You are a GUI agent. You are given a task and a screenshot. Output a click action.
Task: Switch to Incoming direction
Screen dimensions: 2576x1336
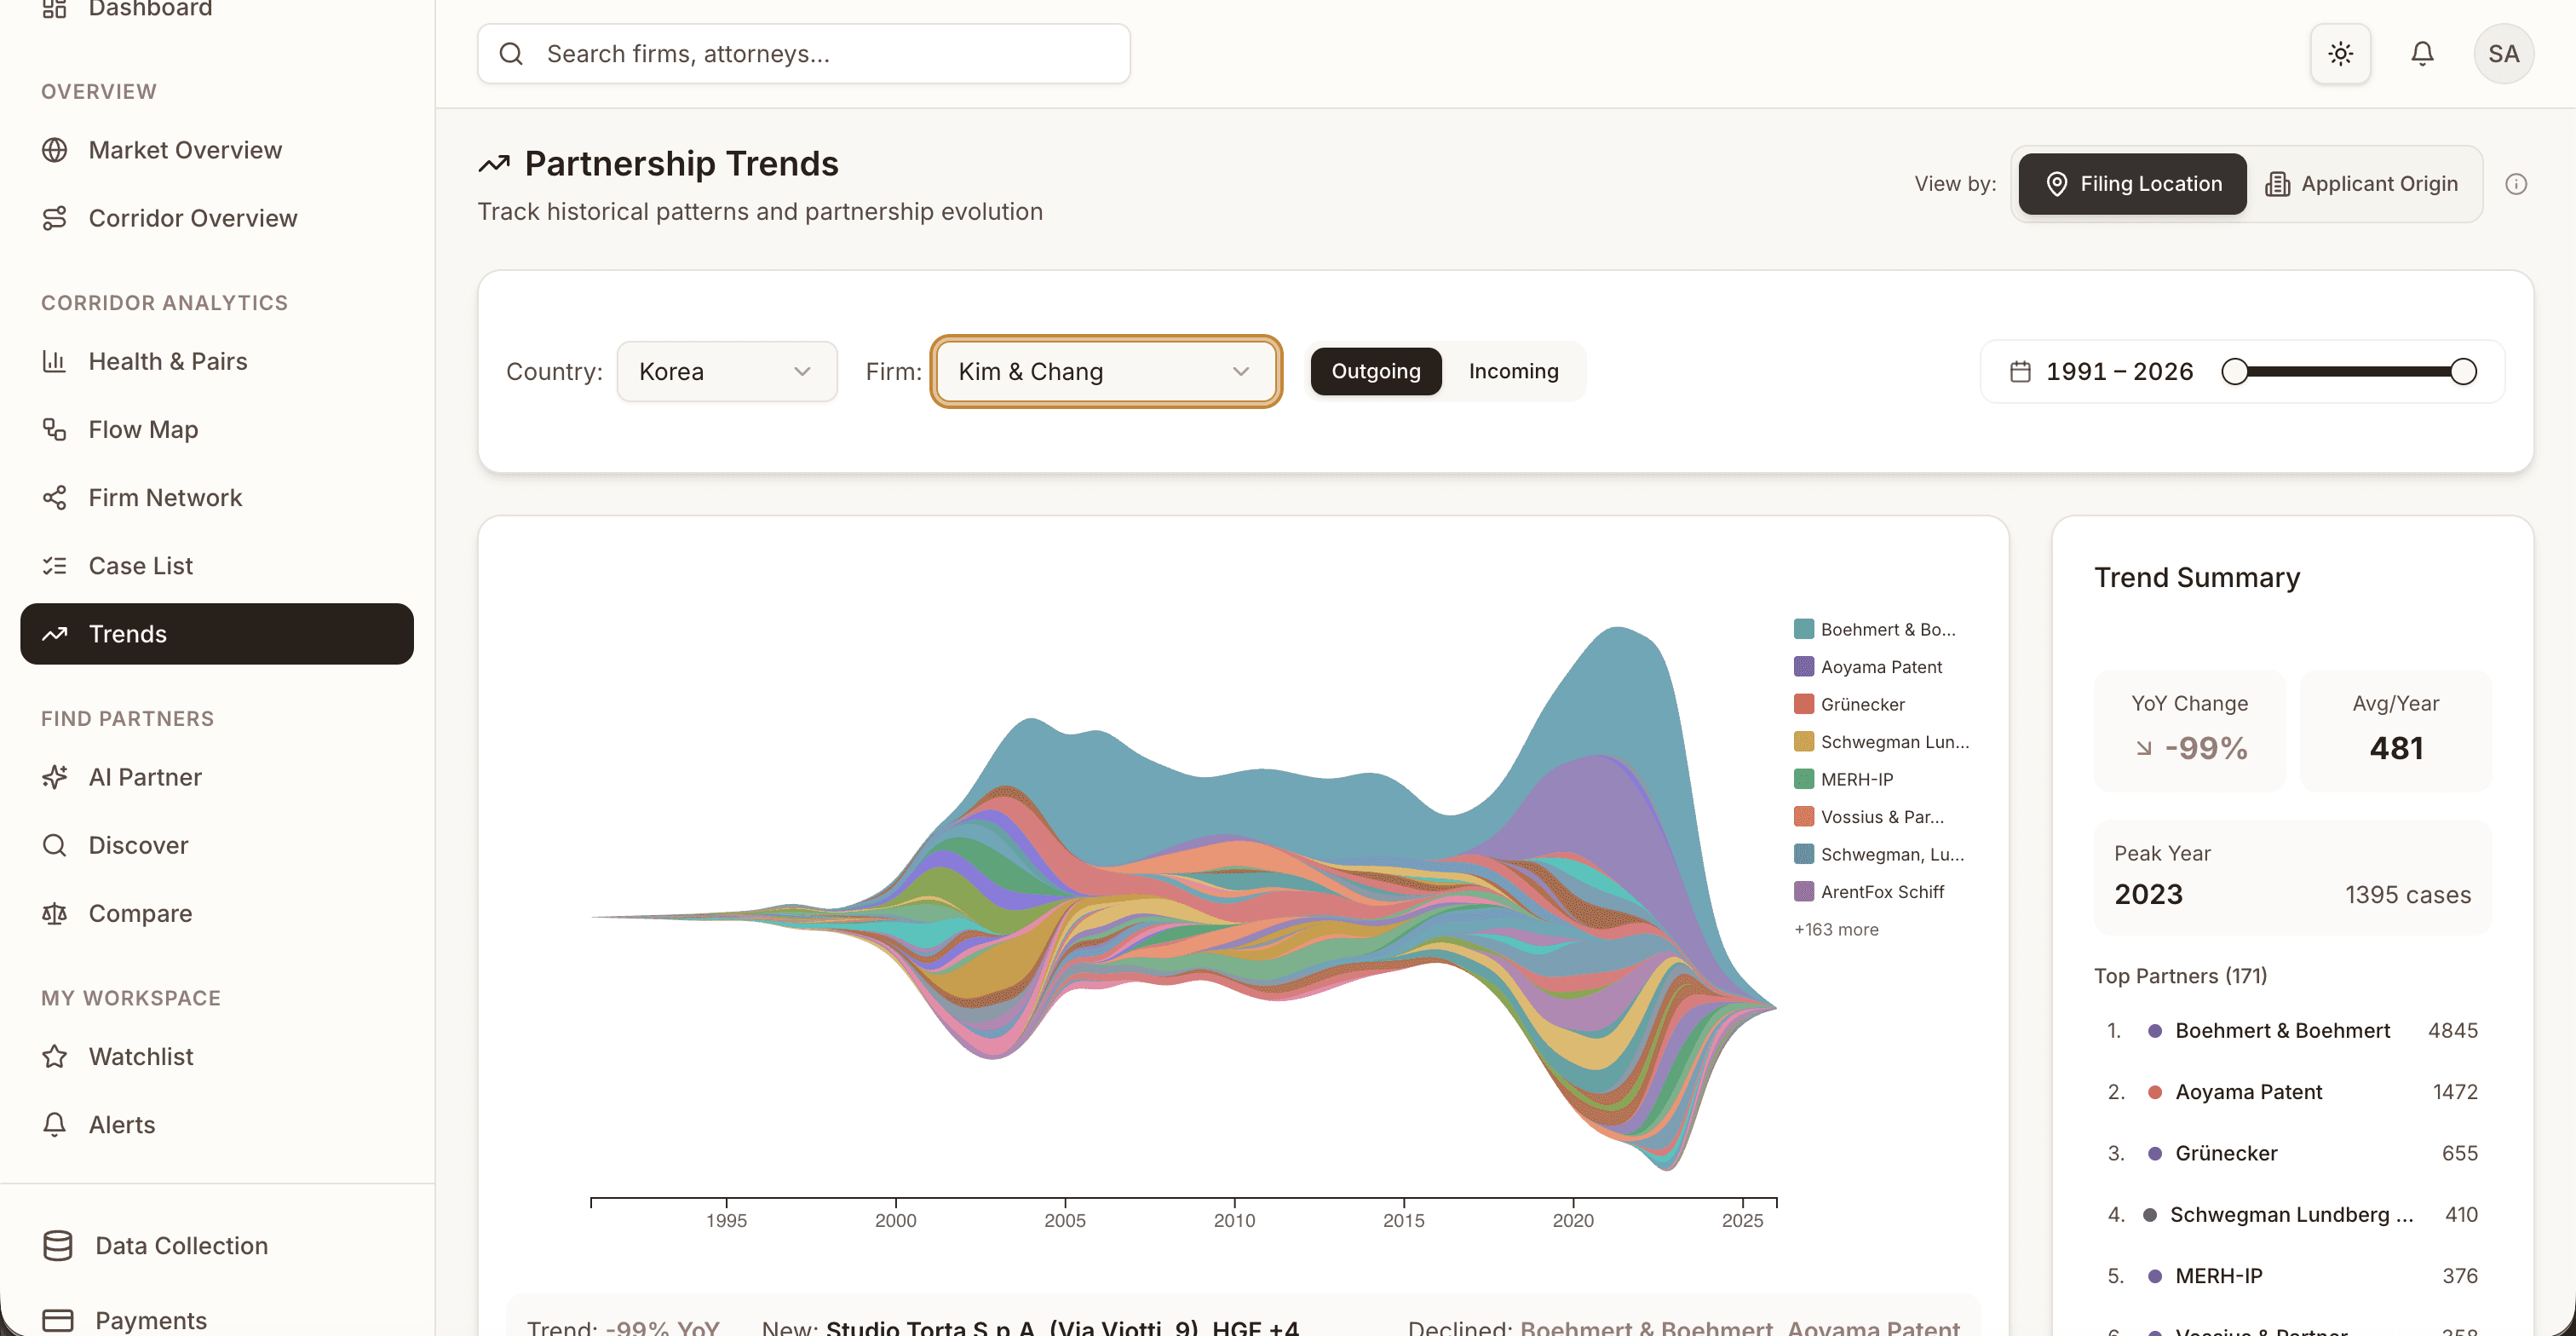[x=1512, y=372]
